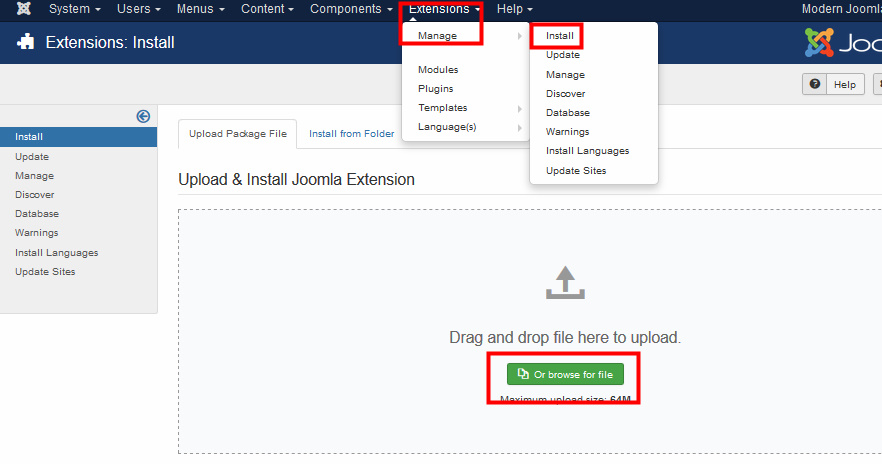This screenshot has height=464, width=882.
Task: Click the puzzle piece Extensions icon in header
Action: coord(26,42)
